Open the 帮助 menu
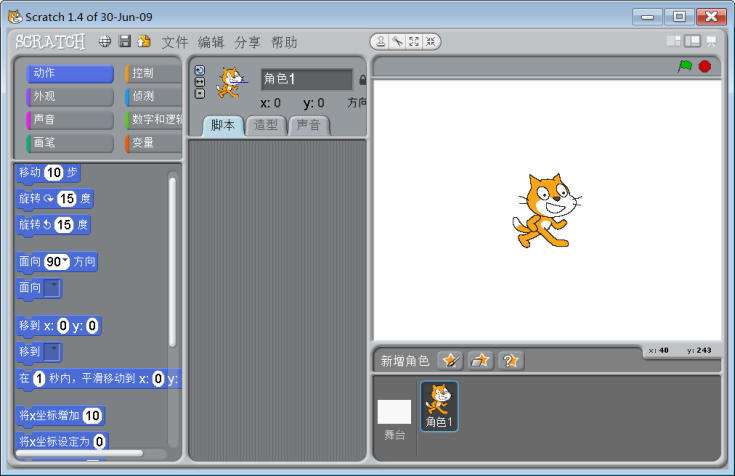The width and height of the screenshot is (735, 476). [284, 42]
